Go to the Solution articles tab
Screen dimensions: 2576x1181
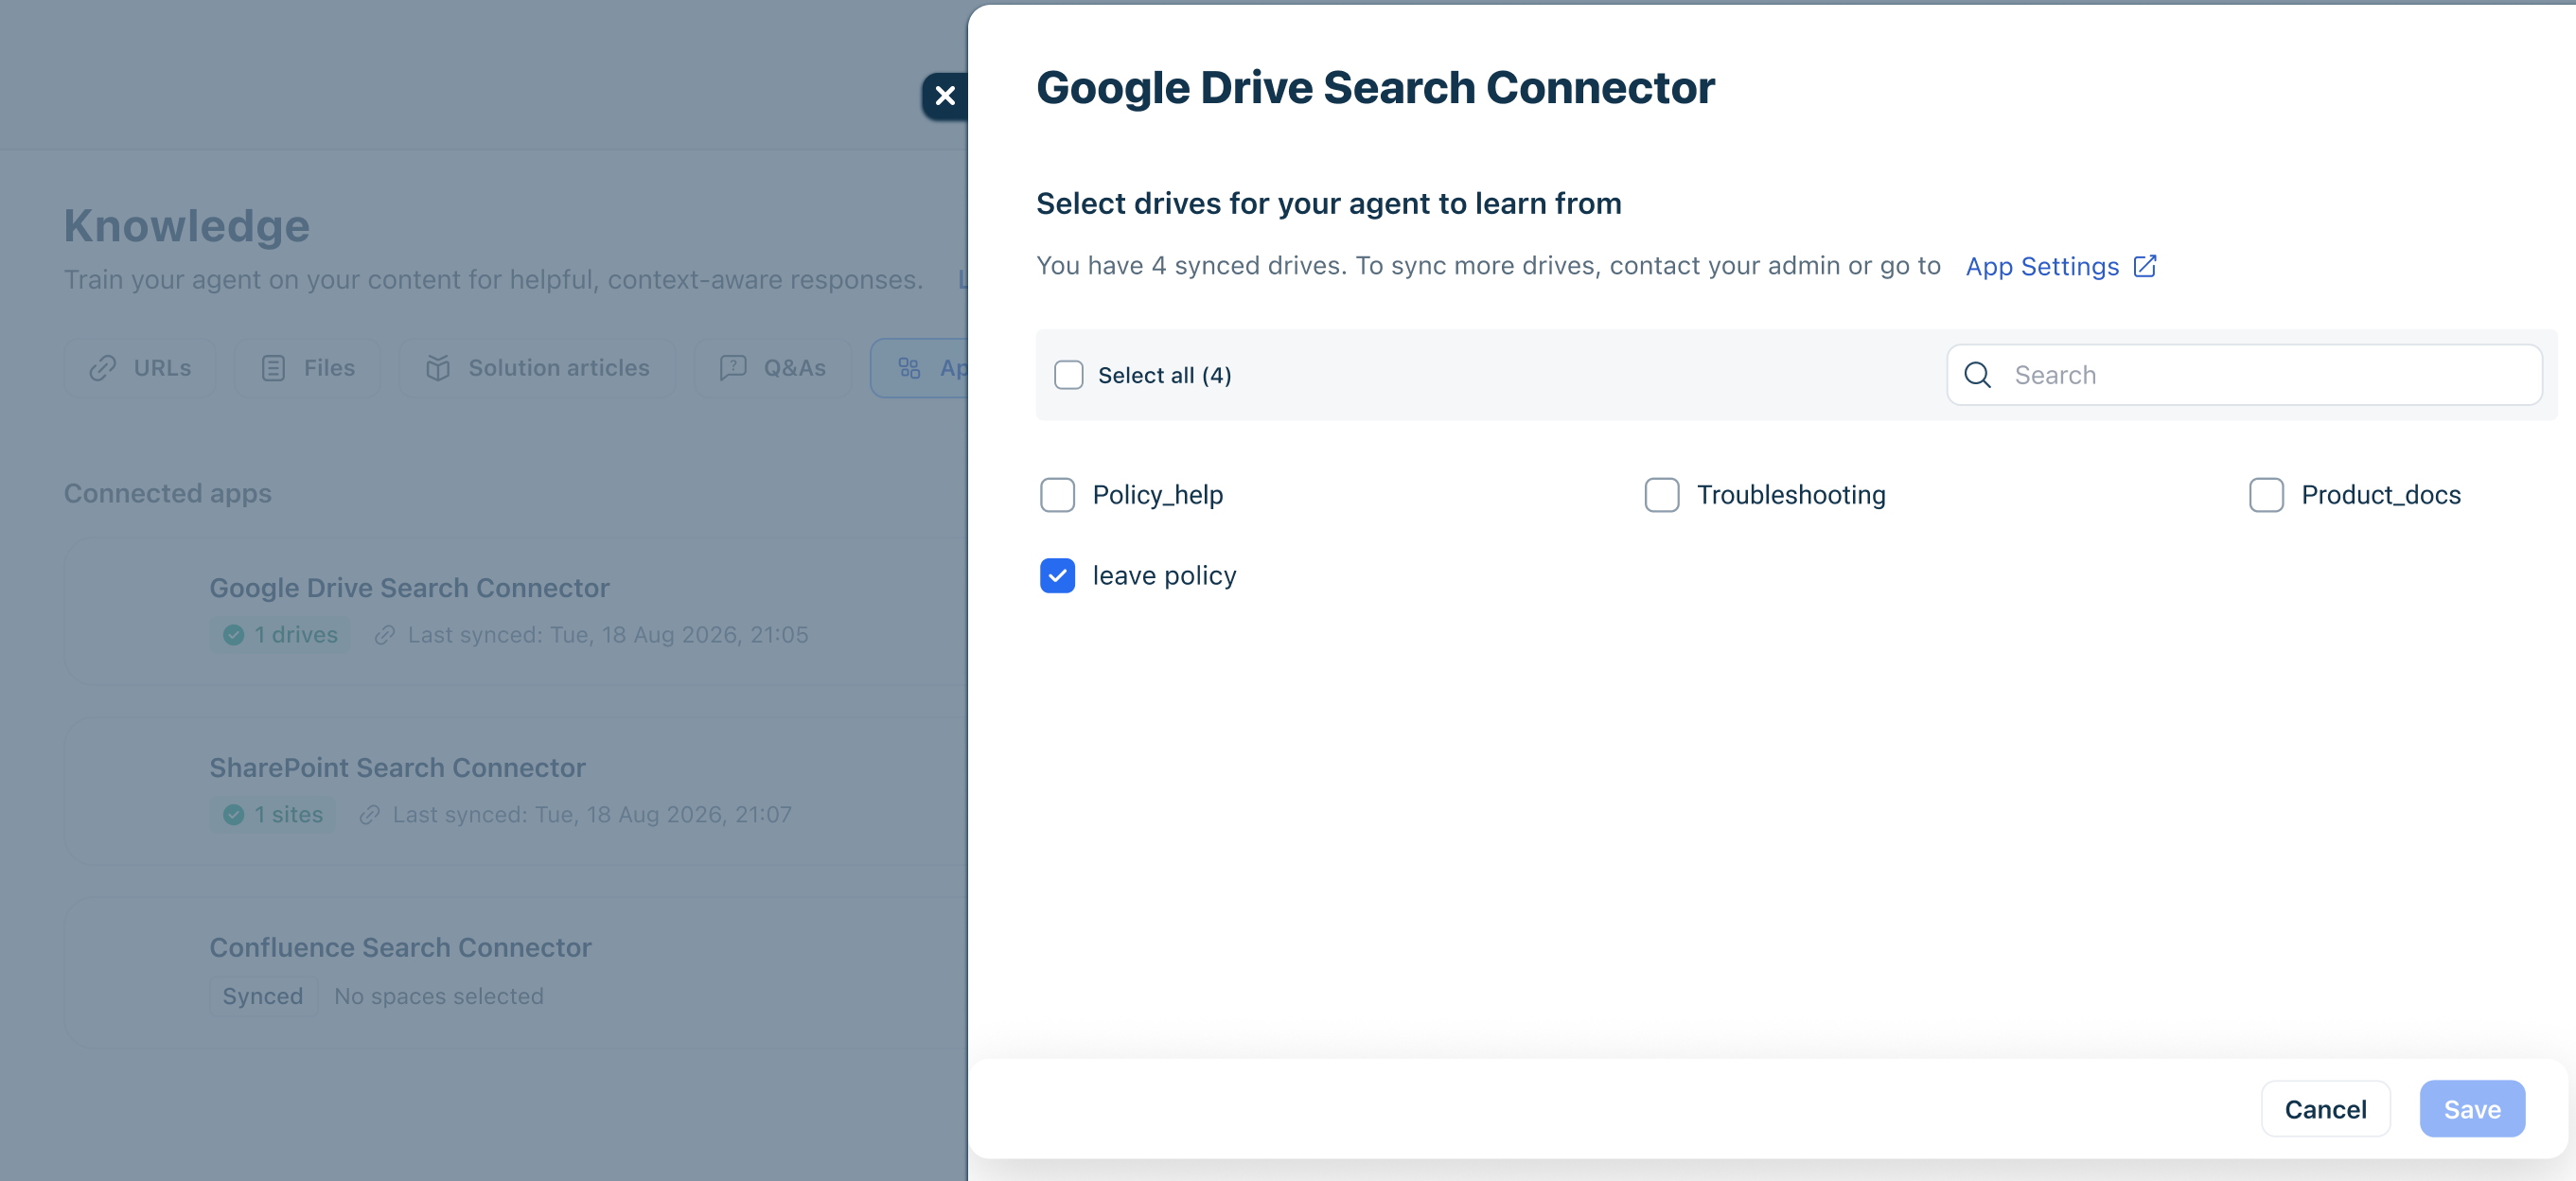[538, 368]
